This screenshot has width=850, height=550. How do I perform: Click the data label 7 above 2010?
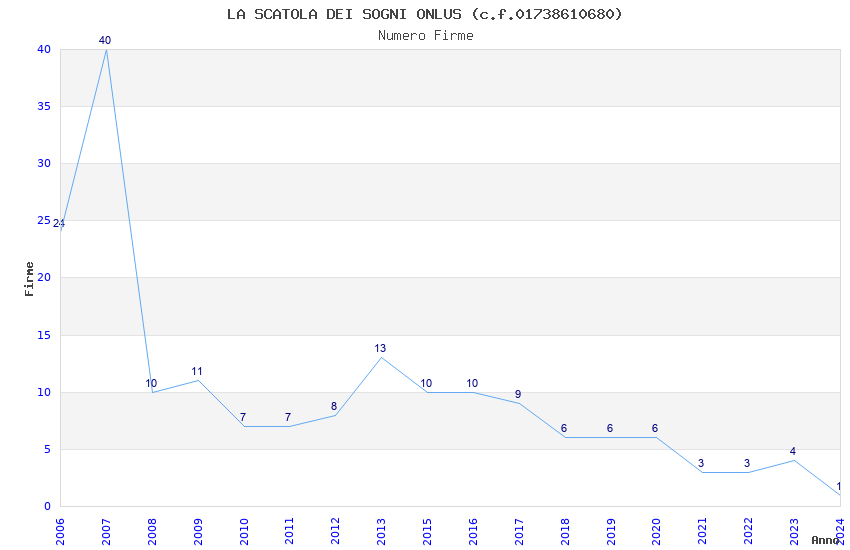tap(243, 417)
